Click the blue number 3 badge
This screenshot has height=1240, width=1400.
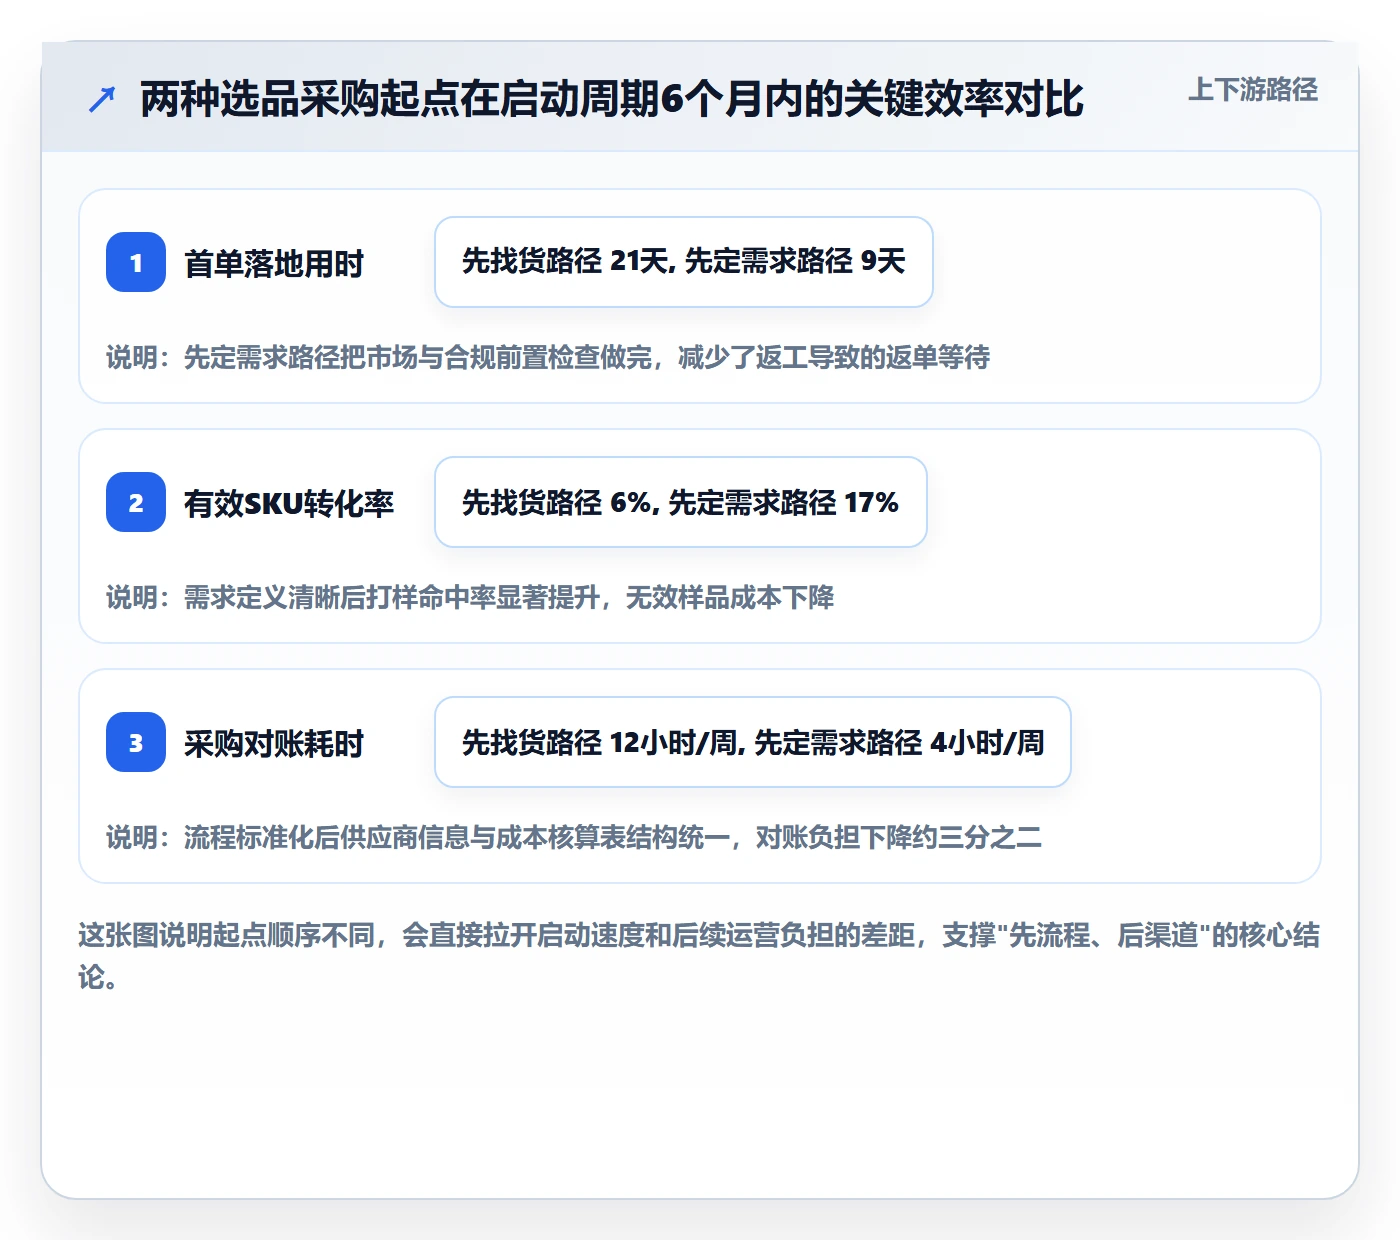coord(136,742)
